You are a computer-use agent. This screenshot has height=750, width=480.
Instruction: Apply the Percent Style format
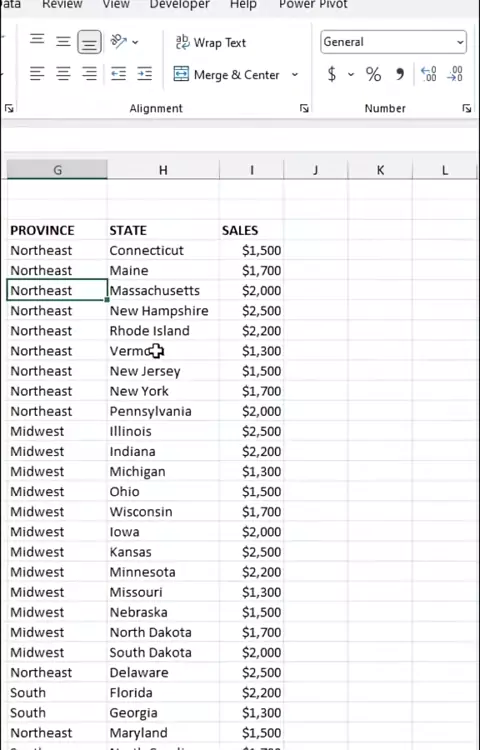(373, 74)
